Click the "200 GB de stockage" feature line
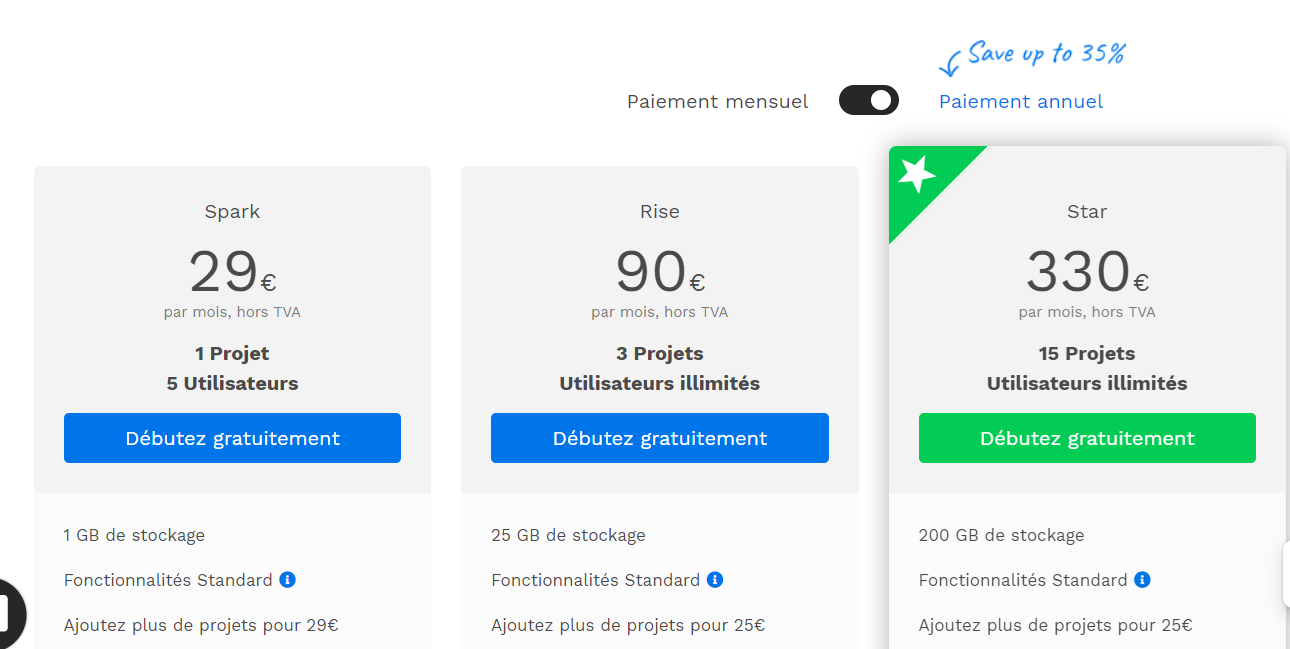 (1001, 535)
